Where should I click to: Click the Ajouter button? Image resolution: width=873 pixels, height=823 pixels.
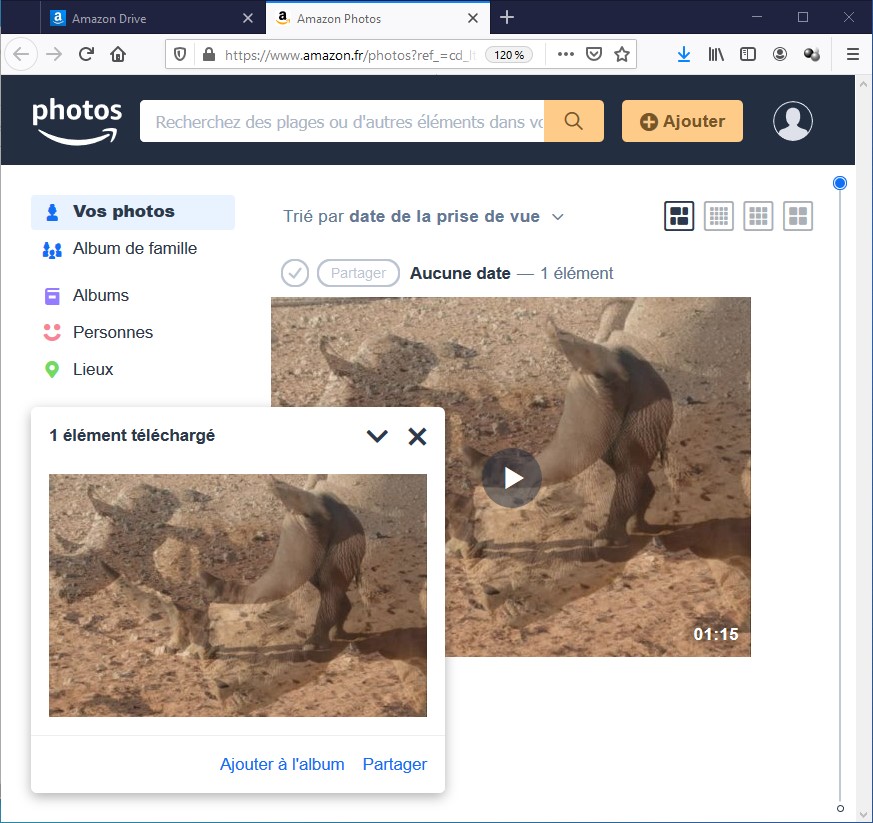682,121
